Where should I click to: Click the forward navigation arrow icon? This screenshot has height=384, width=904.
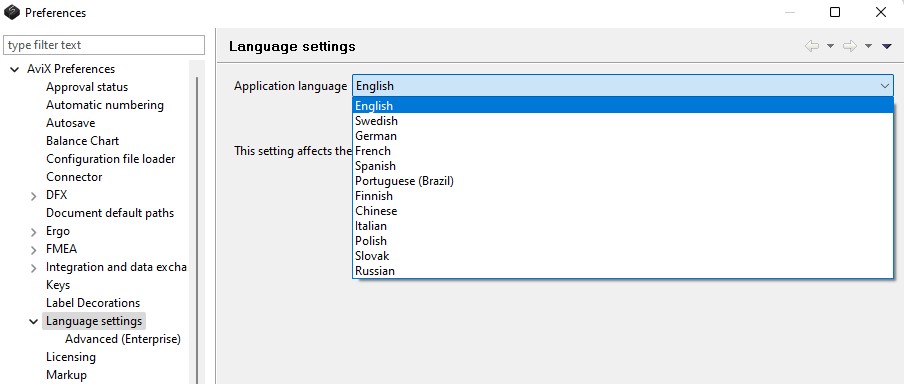tap(850, 46)
